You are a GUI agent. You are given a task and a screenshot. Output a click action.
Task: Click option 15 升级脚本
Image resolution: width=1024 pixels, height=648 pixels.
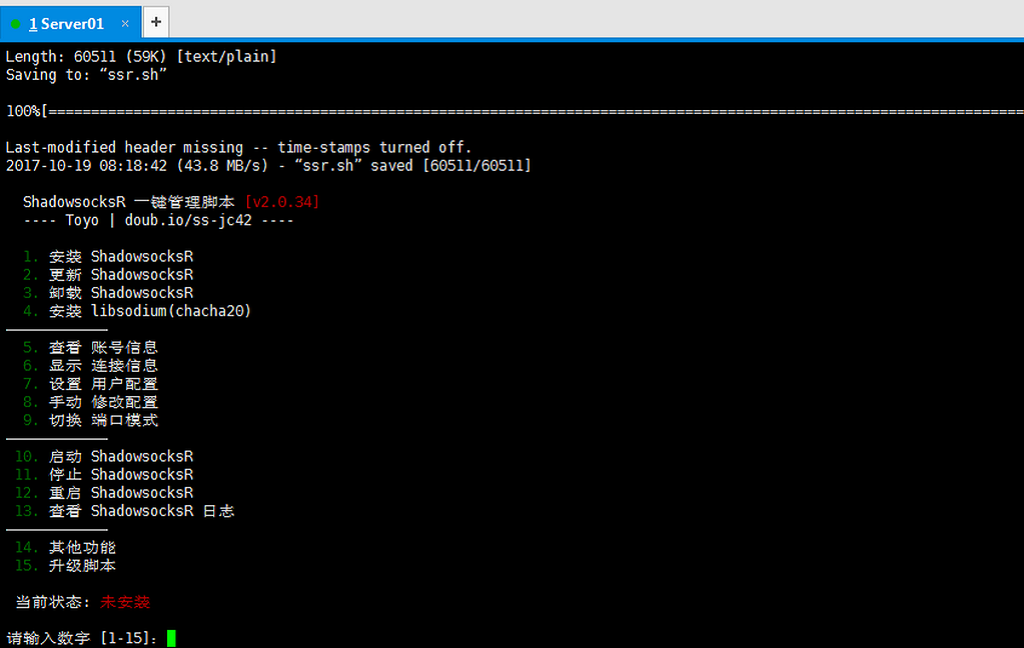click(65, 566)
